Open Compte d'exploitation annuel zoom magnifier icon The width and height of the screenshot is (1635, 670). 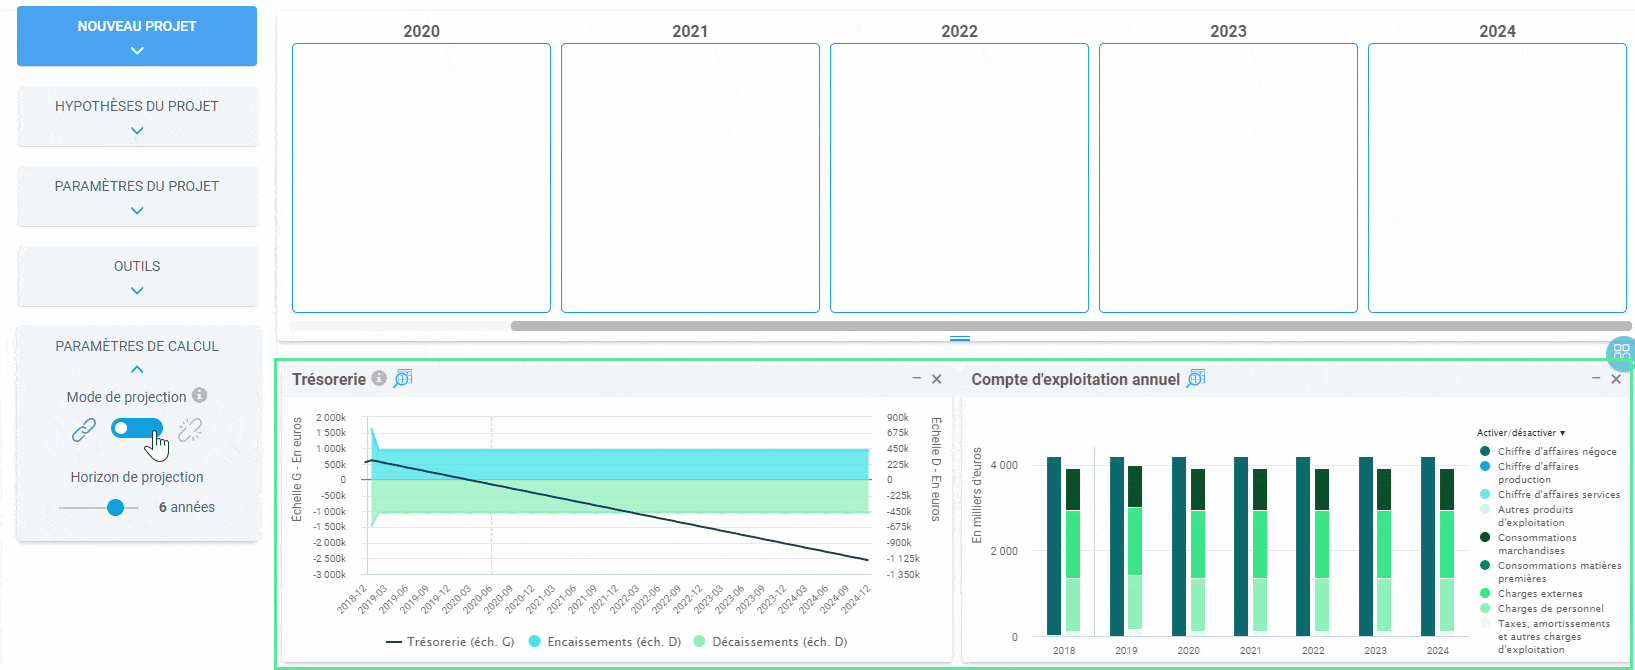1196,378
